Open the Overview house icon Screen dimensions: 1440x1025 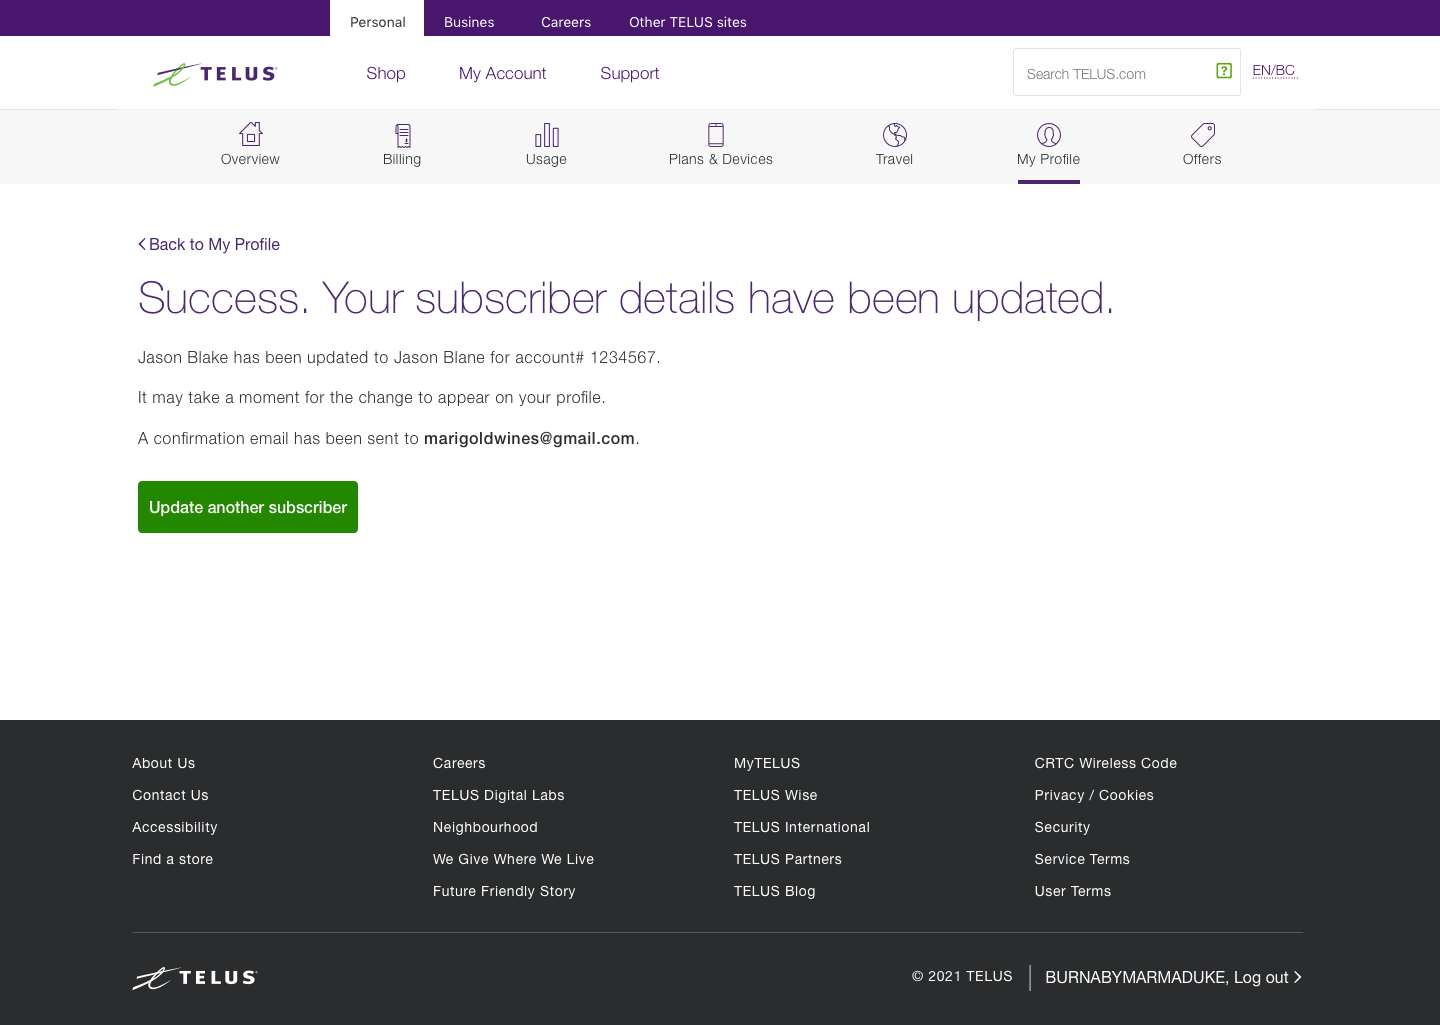(251, 134)
